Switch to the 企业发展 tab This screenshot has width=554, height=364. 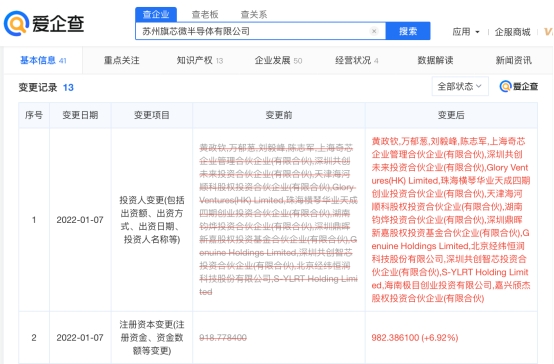[x=278, y=60]
